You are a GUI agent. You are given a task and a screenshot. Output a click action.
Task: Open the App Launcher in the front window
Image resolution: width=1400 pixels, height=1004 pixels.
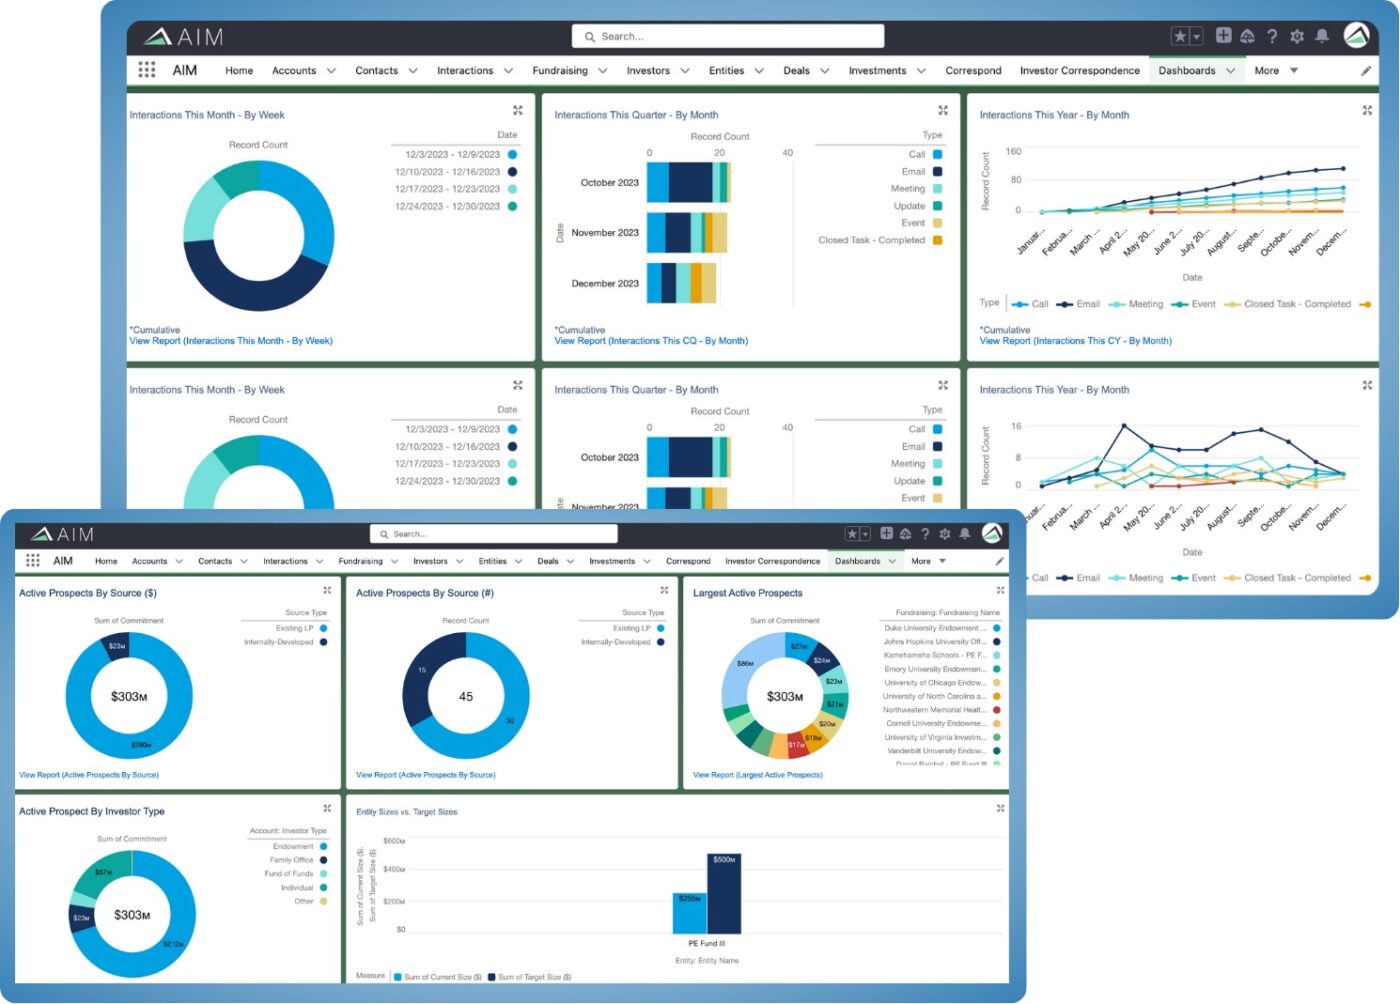33,561
